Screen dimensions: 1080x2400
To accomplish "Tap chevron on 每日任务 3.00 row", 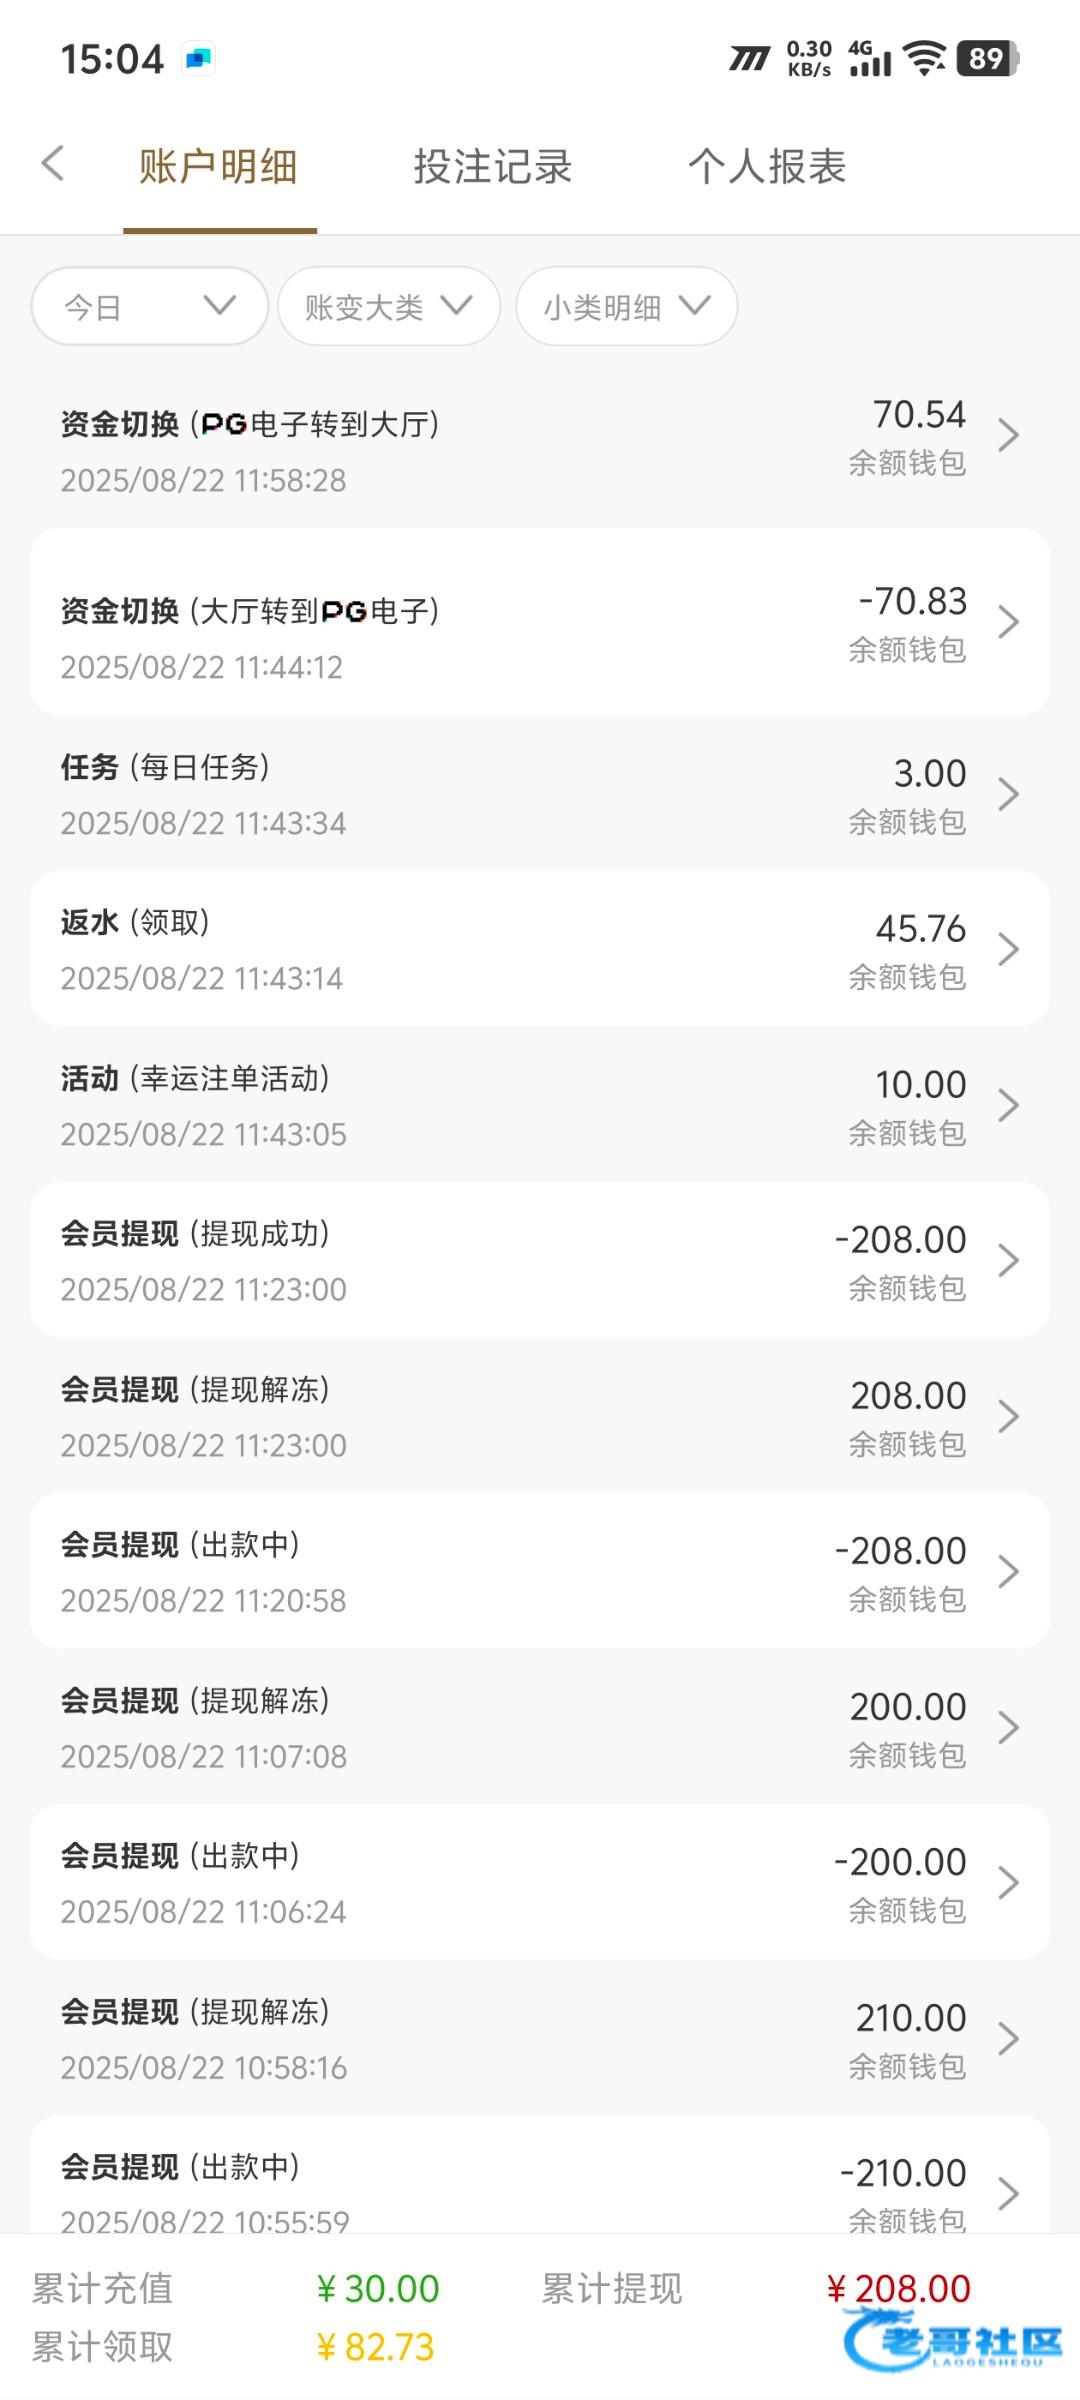I will coord(1008,794).
